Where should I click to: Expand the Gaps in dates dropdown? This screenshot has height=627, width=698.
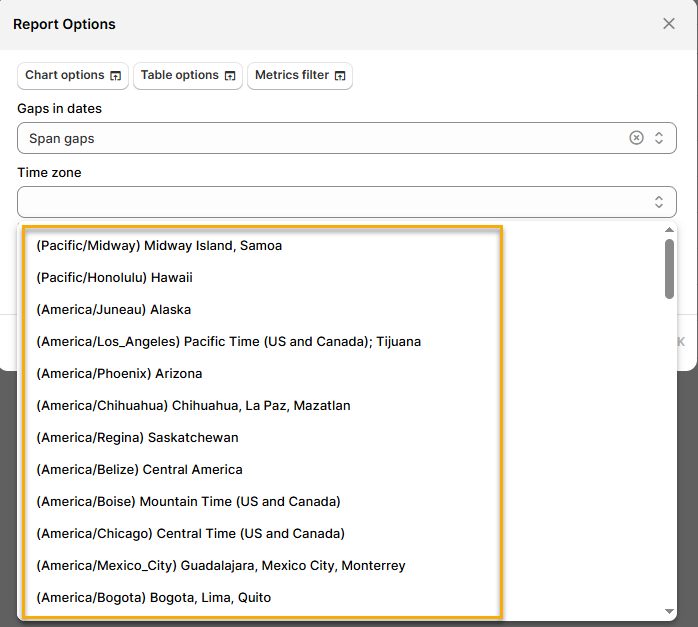[x=659, y=138]
